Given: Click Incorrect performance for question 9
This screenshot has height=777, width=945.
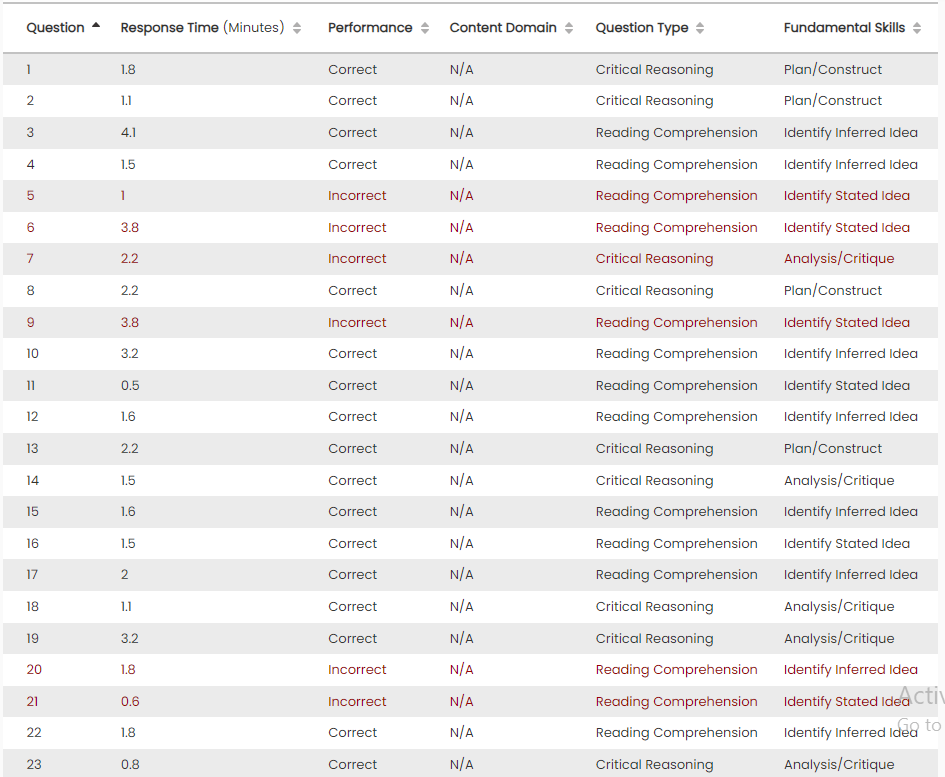Looking at the screenshot, I should (357, 323).
